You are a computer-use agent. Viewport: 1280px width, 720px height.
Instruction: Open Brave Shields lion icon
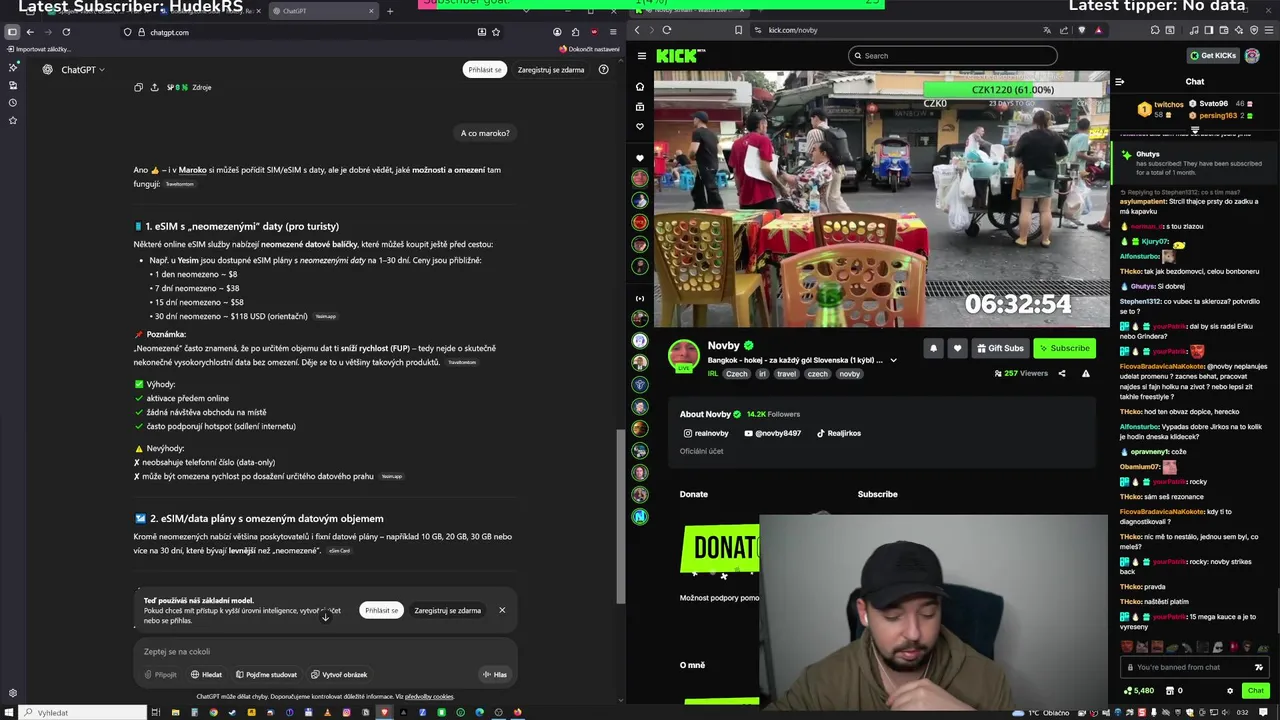coord(1081,30)
